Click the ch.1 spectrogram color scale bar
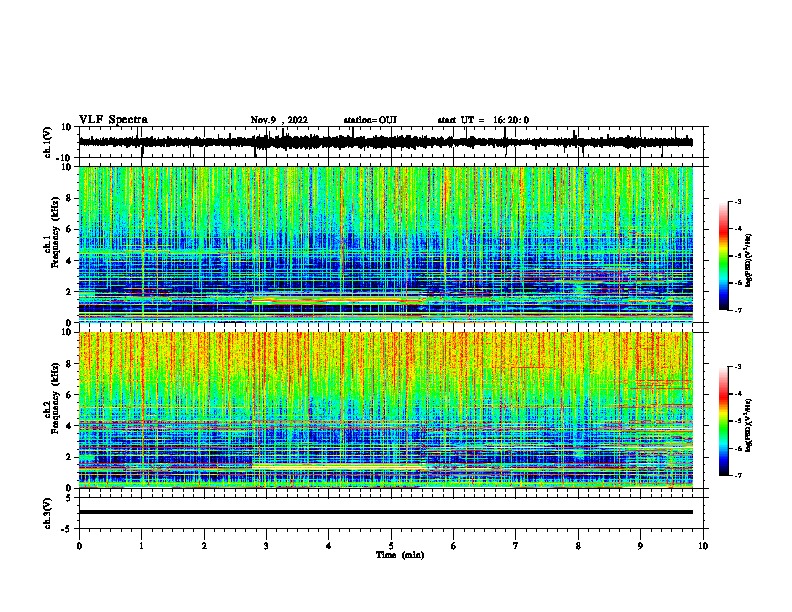The image size is (792, 612). click(723, 256)
